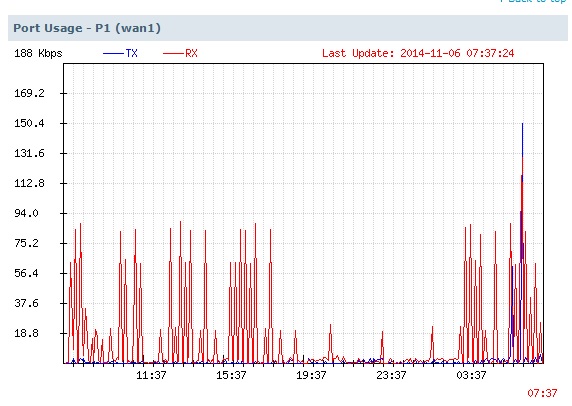Click the TX legend label
The image size is (572, 406).
132,53
